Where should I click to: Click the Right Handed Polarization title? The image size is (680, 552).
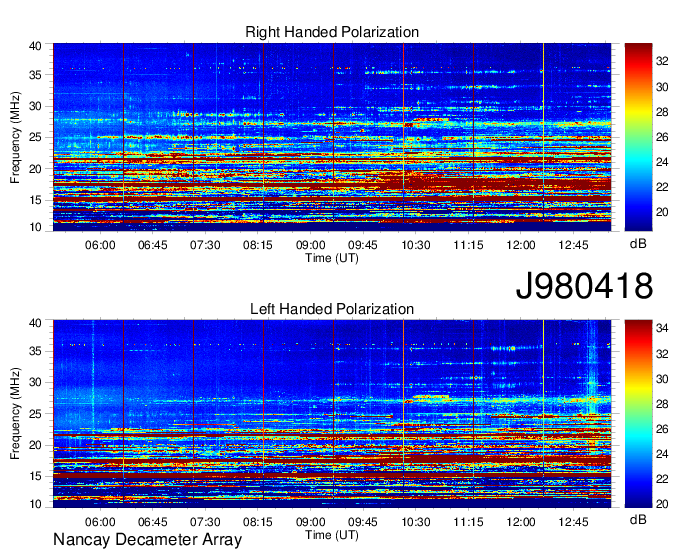pyautogui.click(x=332, y=32)
